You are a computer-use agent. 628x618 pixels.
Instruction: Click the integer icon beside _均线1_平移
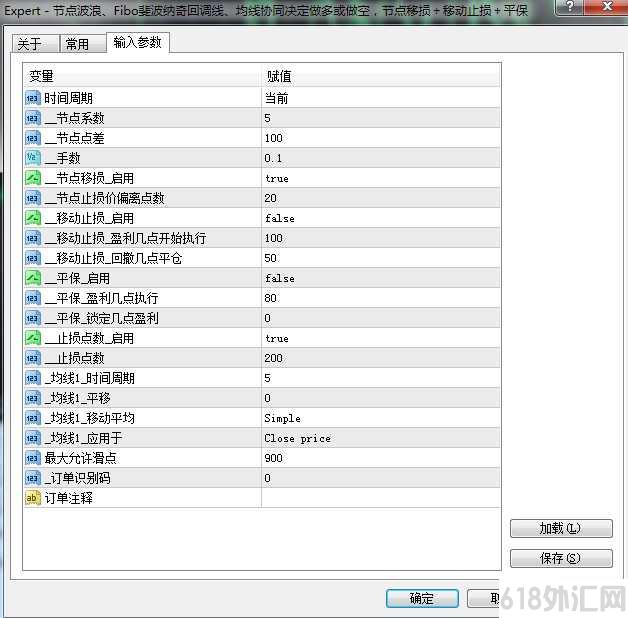coord(33,398)
